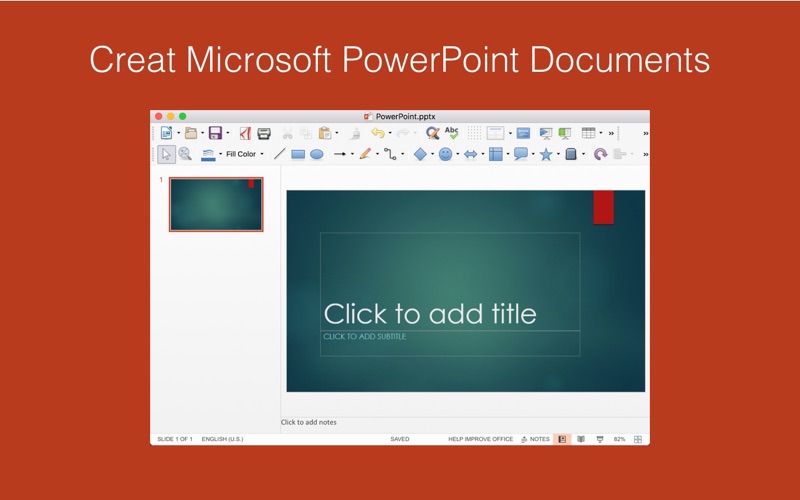Image resolution: width=800 pixels, height=500 pixels.
Task: Save the document with the floppy icon
Action: [215, 133]
